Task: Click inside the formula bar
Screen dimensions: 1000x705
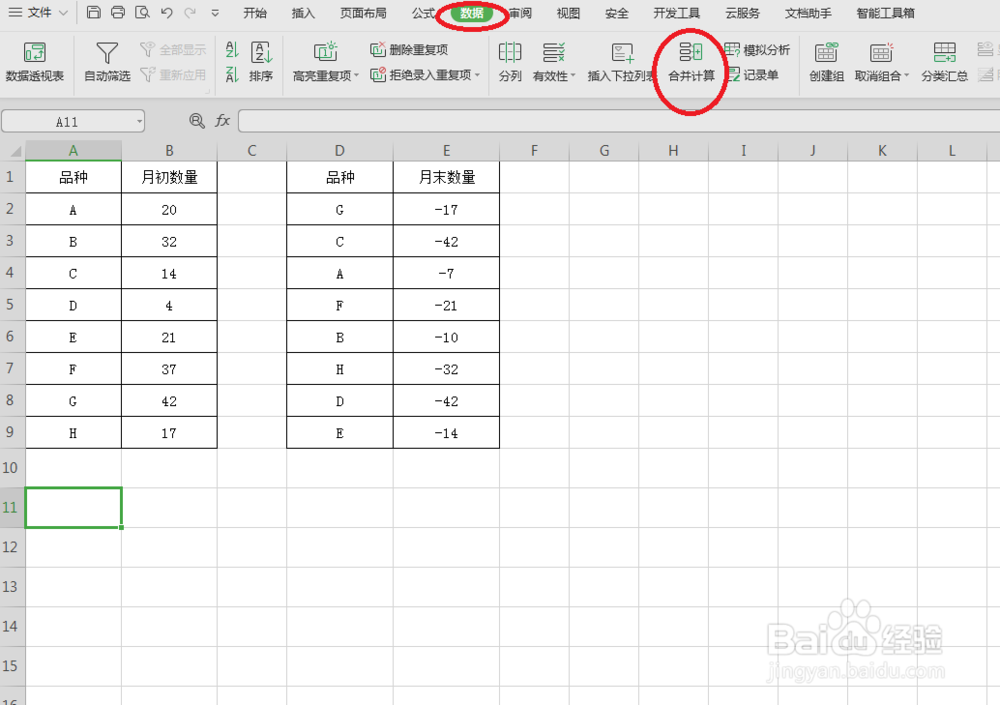Action: [619, 121]
